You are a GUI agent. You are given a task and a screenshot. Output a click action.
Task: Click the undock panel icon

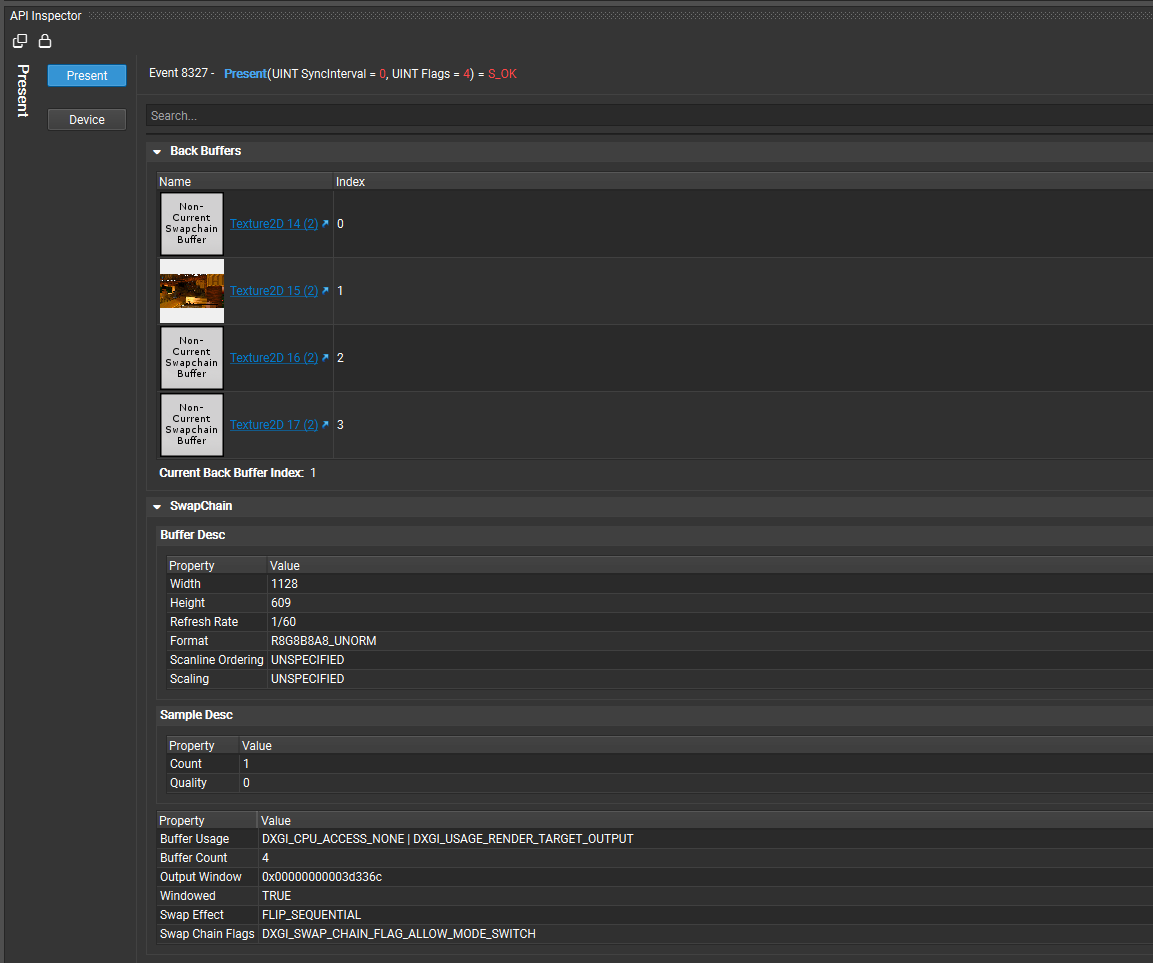tap(19, 40)
